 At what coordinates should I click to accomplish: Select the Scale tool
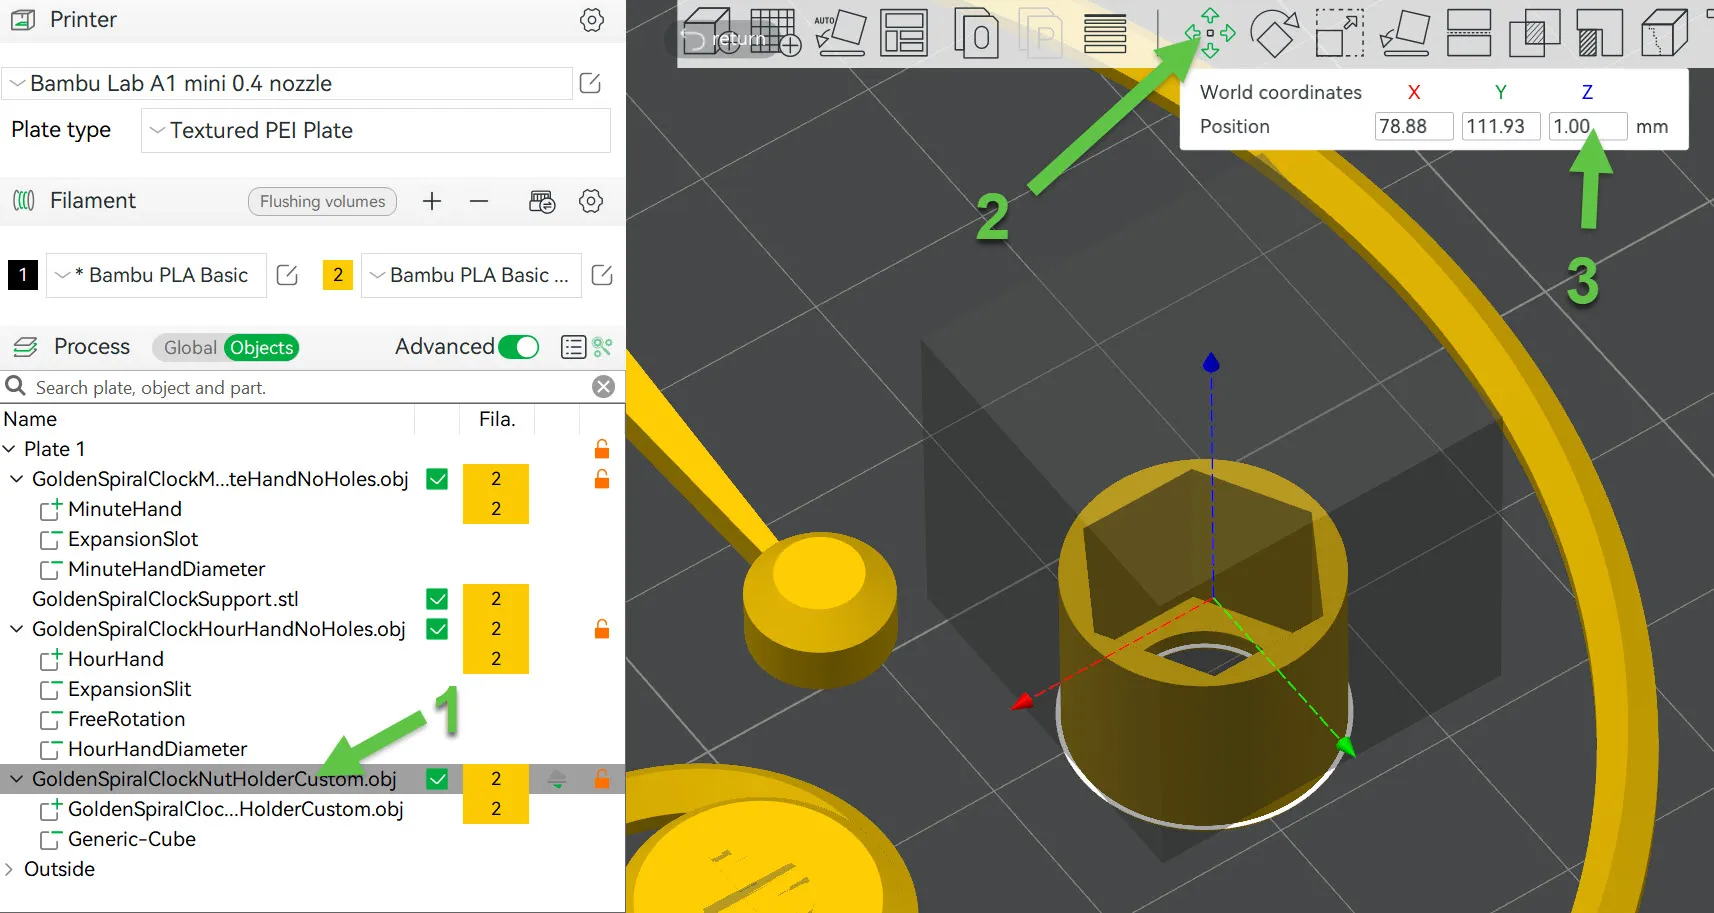(1339, 32)
